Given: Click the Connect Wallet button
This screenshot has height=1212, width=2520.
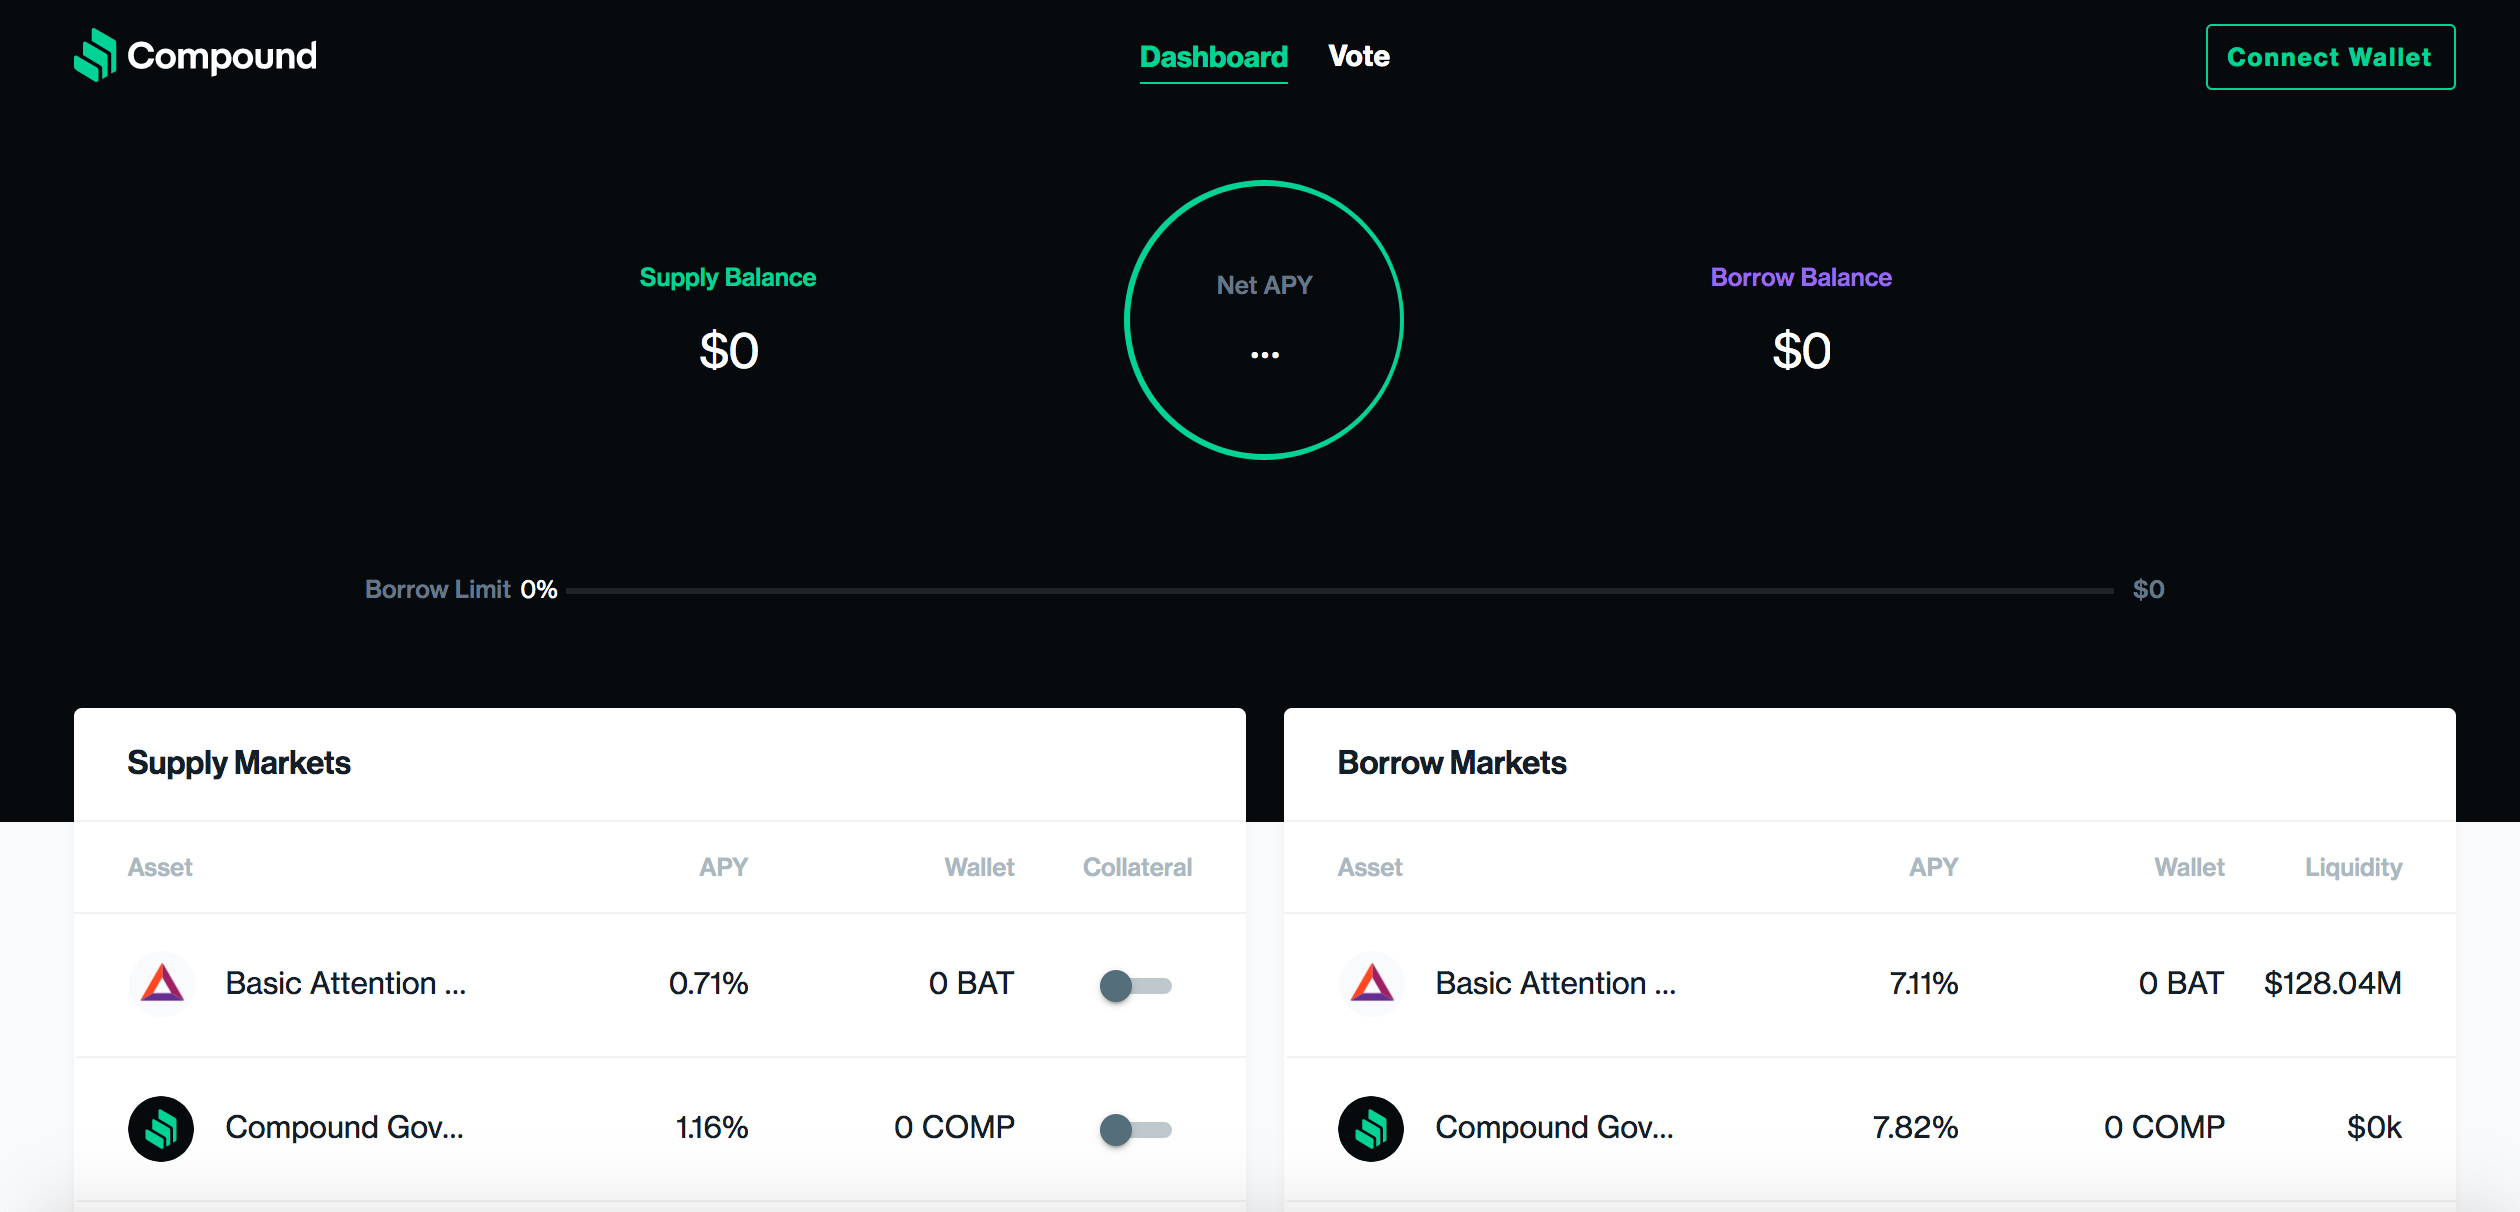Looking at the screenshot, I should tap(2330, 57).
